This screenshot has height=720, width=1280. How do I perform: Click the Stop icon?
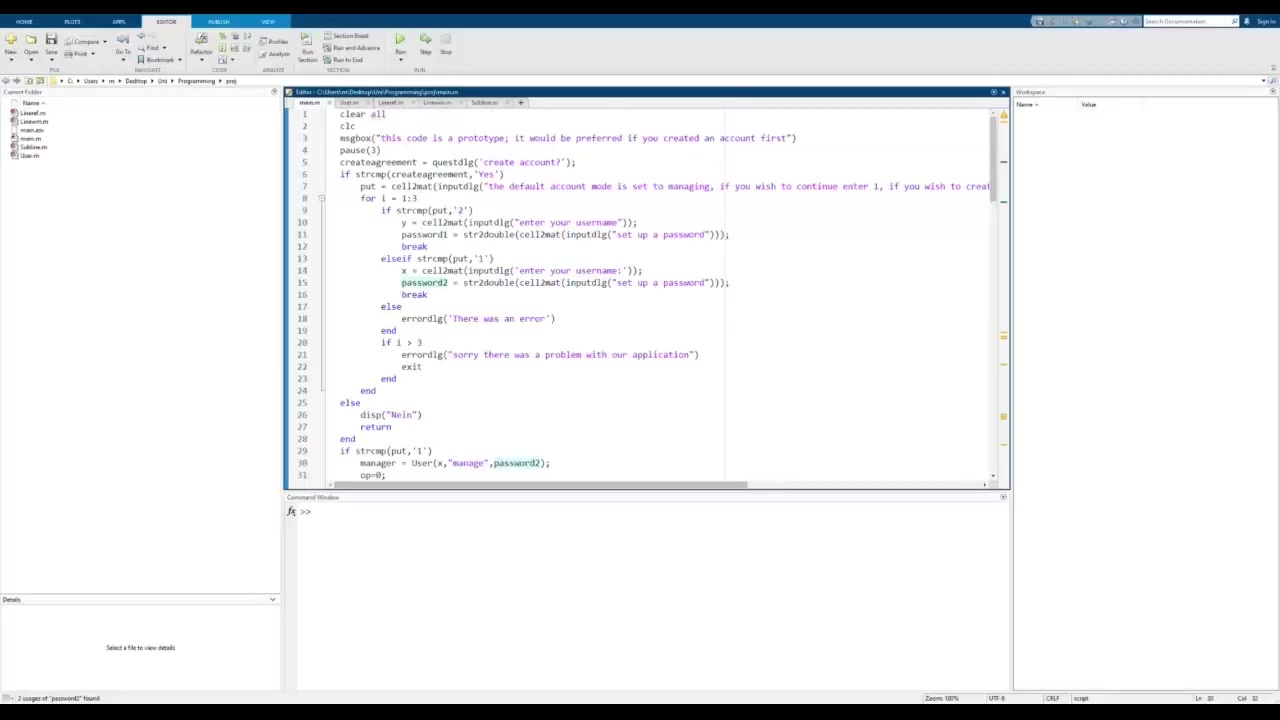[x=446, y=39]
